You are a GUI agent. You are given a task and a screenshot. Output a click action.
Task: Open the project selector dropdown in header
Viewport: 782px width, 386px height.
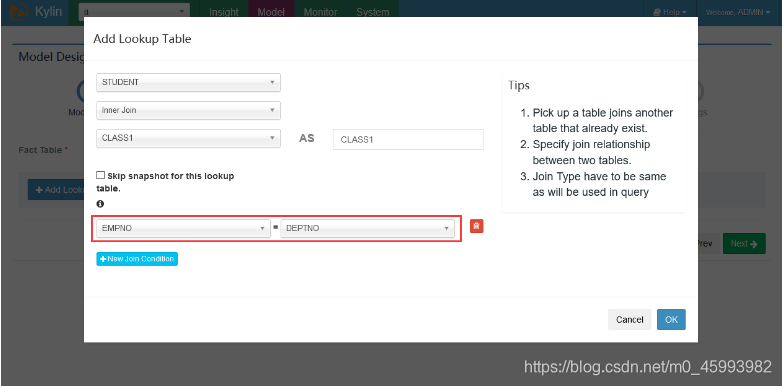pos(134,11)
